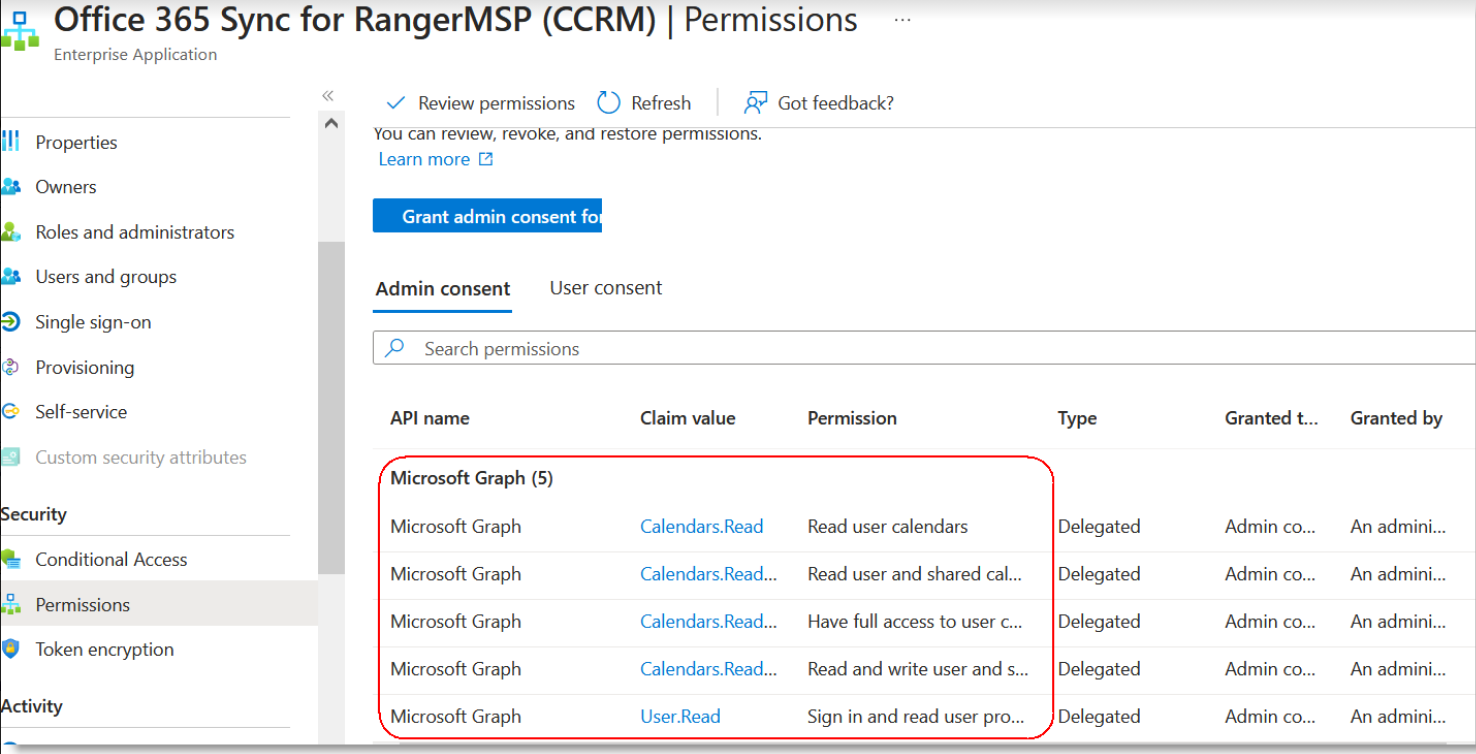Click the Owners people icon
This screenshot has width=1476, height=754.
coord(10,187)
